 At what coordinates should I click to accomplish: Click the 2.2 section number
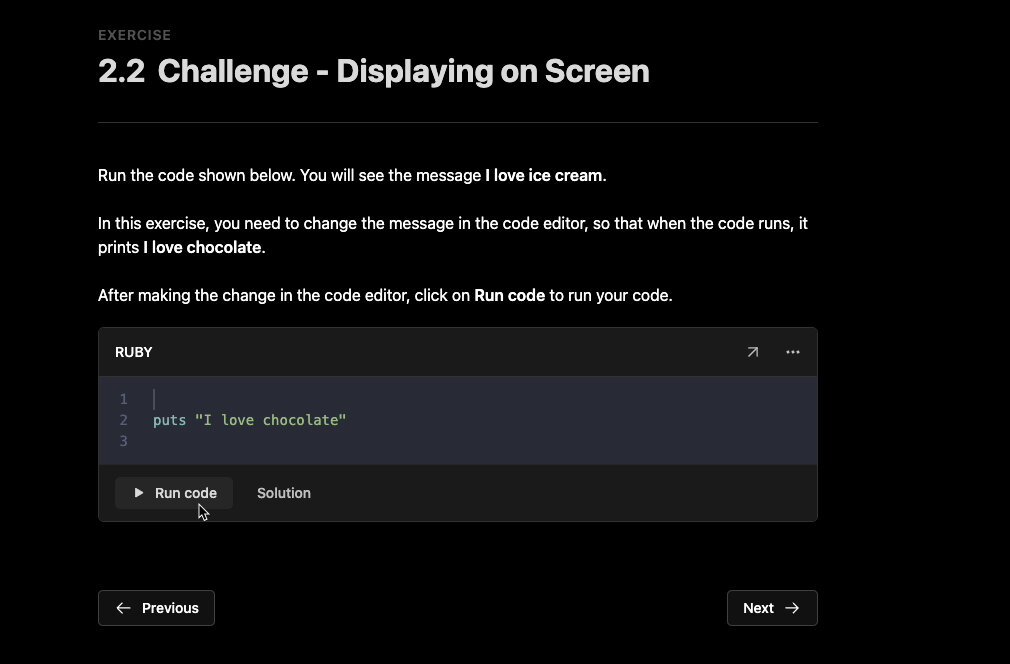click(x=122, y=71)
